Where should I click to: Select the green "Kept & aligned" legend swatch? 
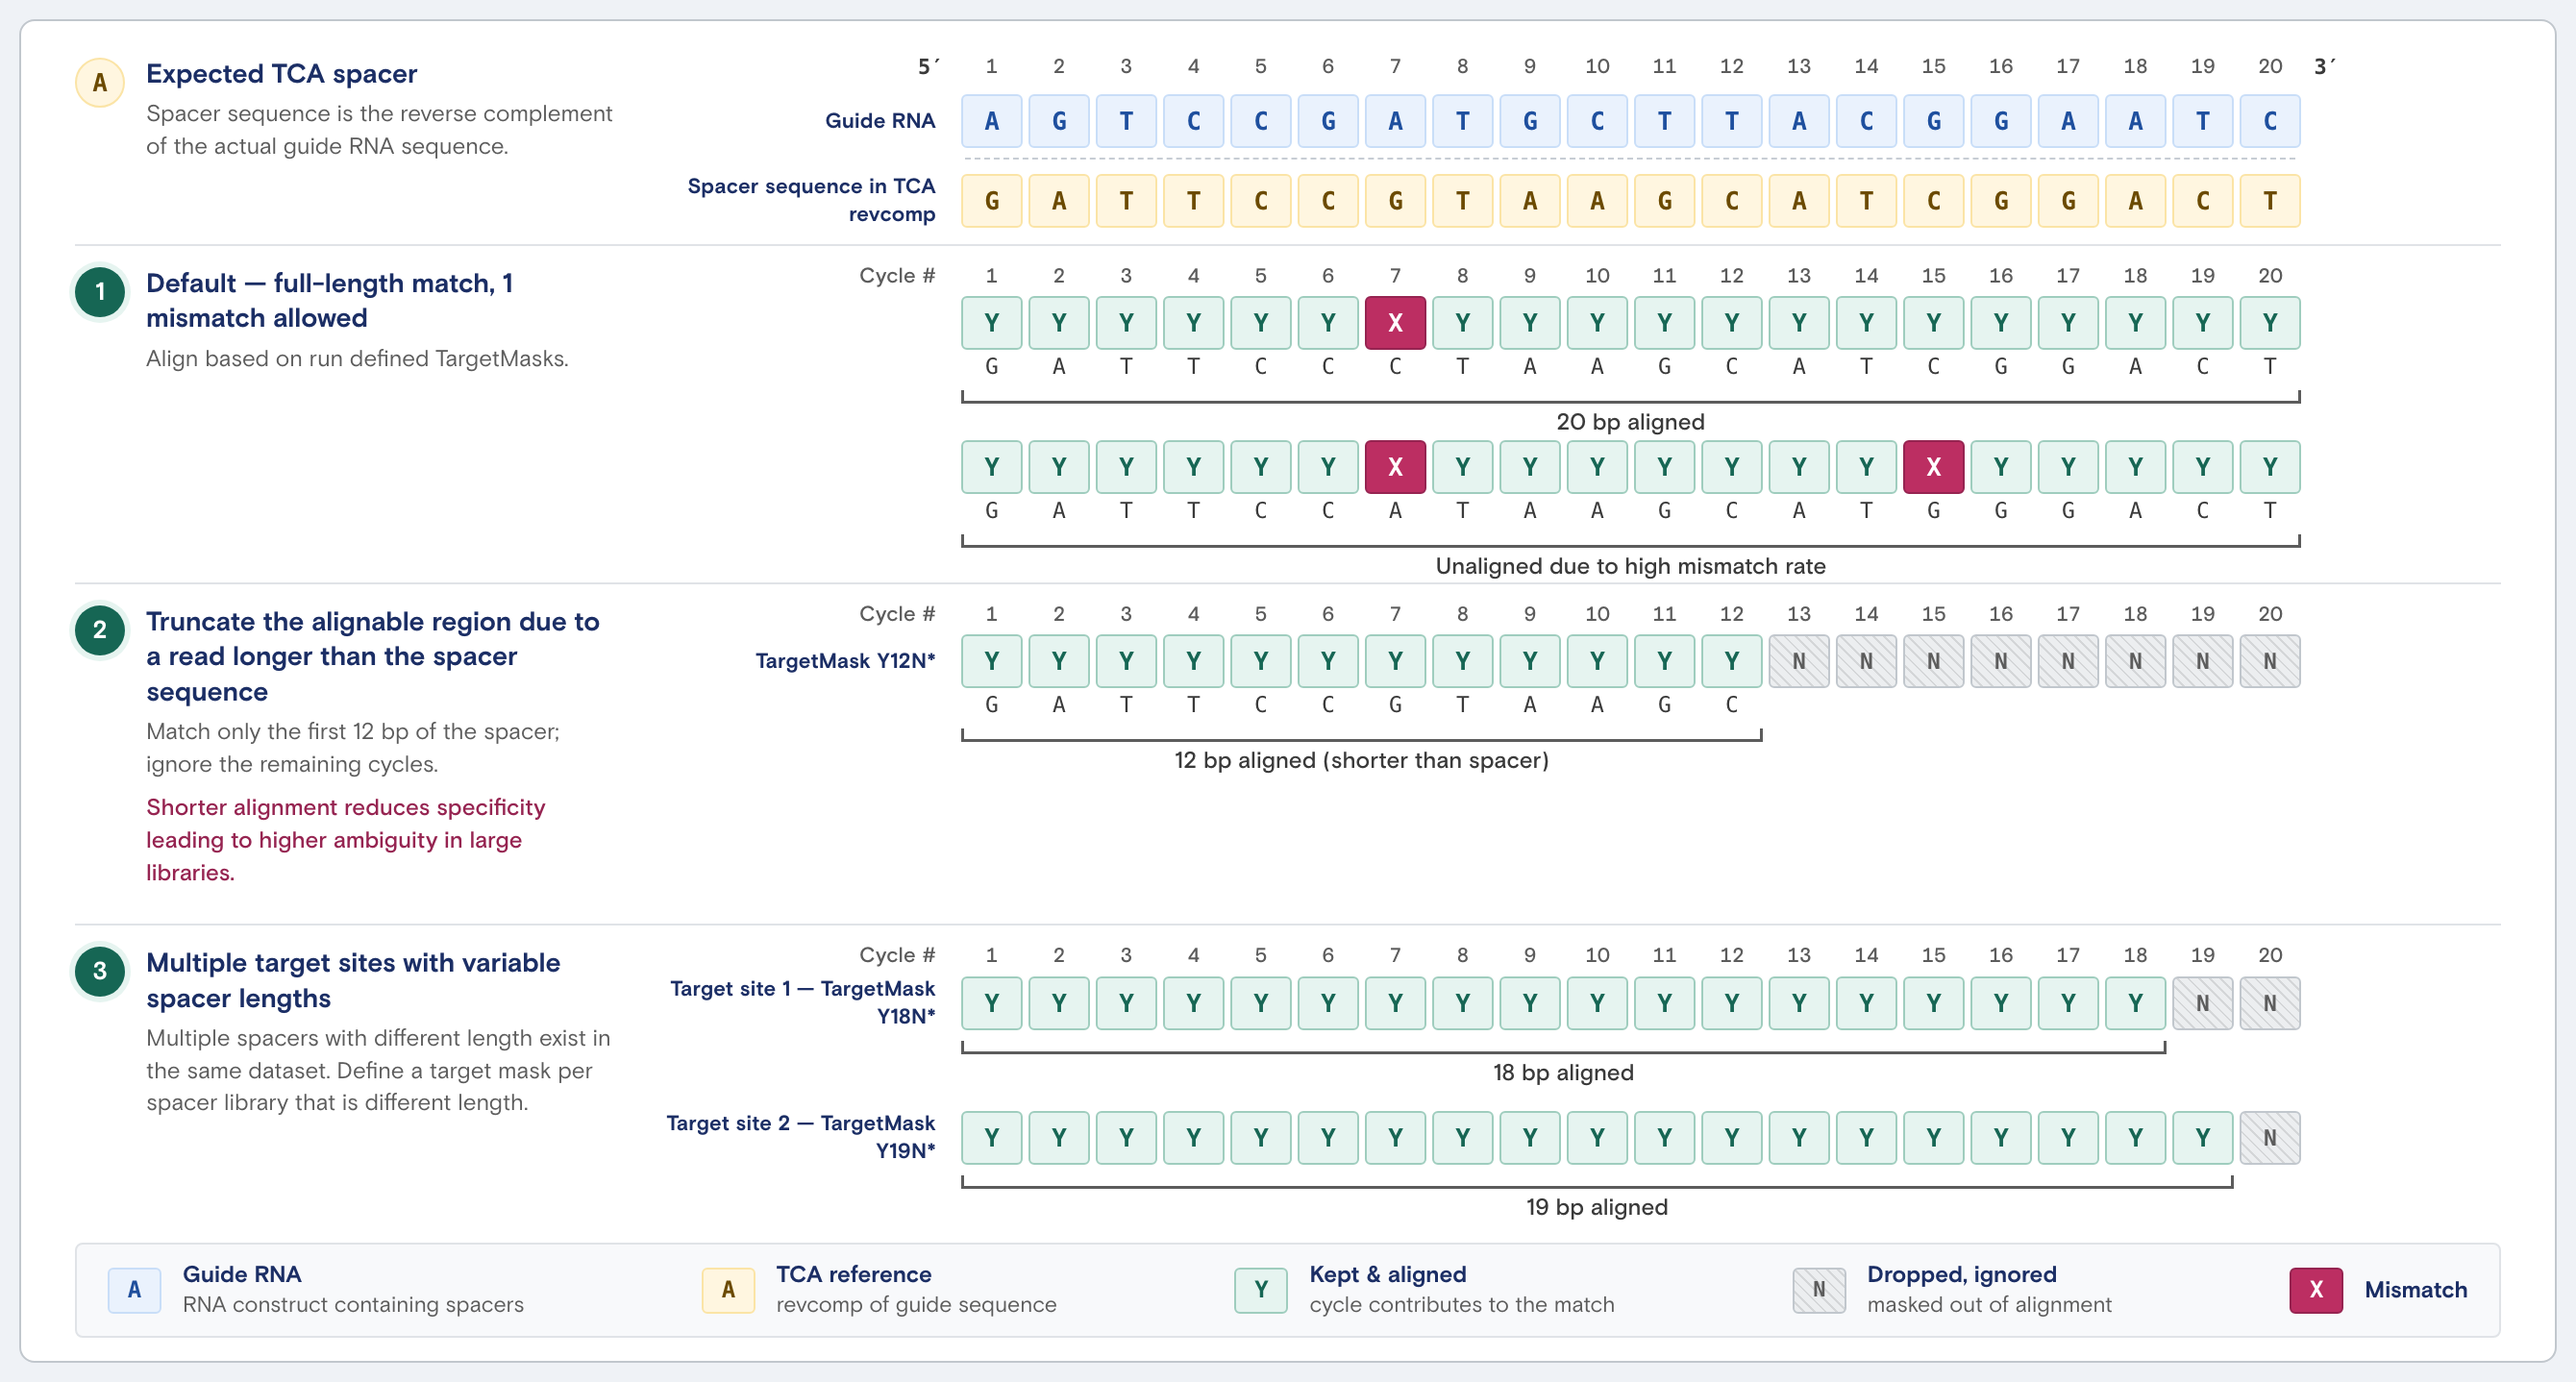[1261, 1290]
